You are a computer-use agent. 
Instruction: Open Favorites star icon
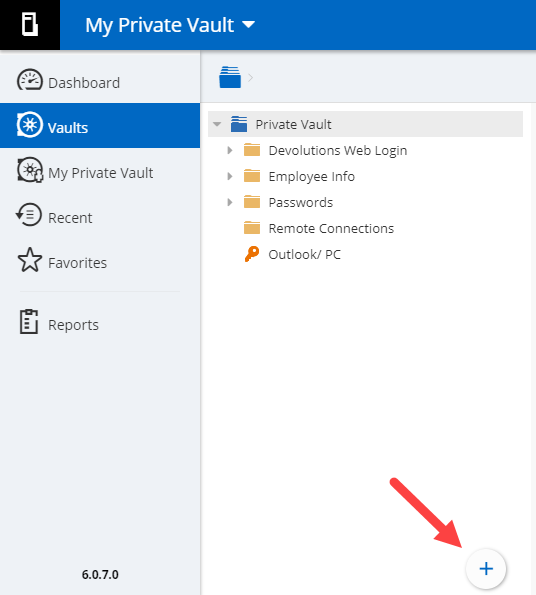(x=30, y=260)
